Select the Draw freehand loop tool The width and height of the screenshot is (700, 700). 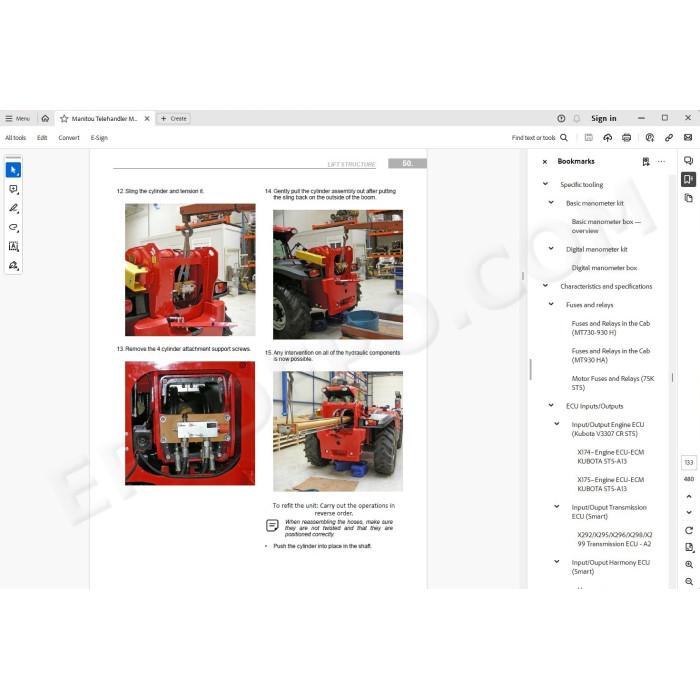coord(13,227)
